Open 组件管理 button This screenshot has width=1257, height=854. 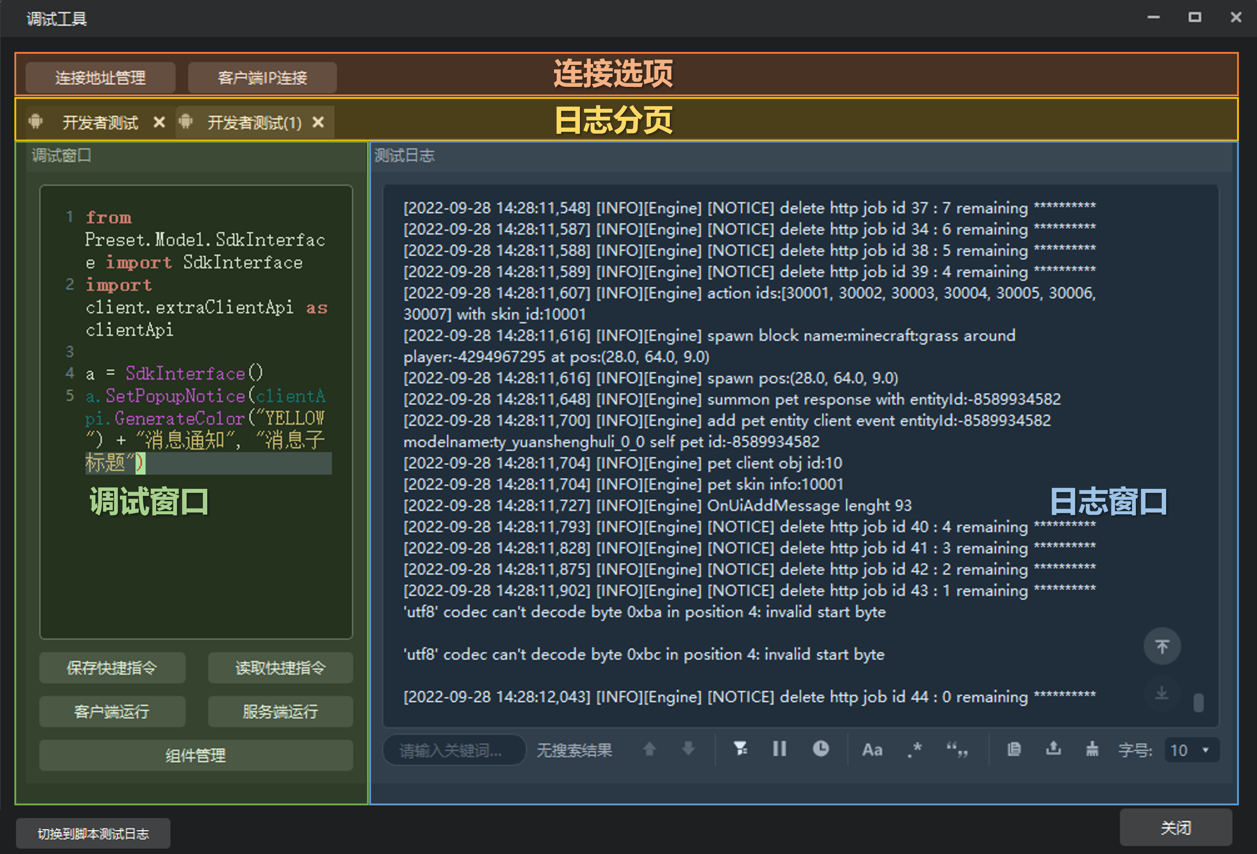[196, 756]
